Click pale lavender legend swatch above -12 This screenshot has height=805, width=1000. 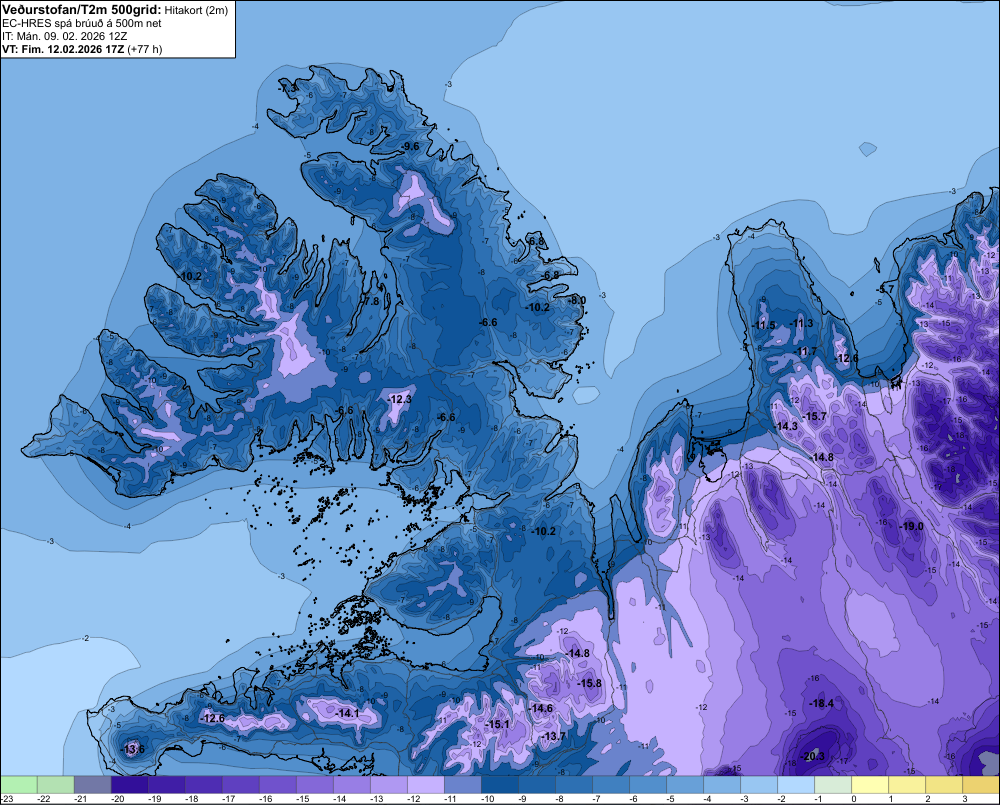pyautogui.click(x=426, y=784)
